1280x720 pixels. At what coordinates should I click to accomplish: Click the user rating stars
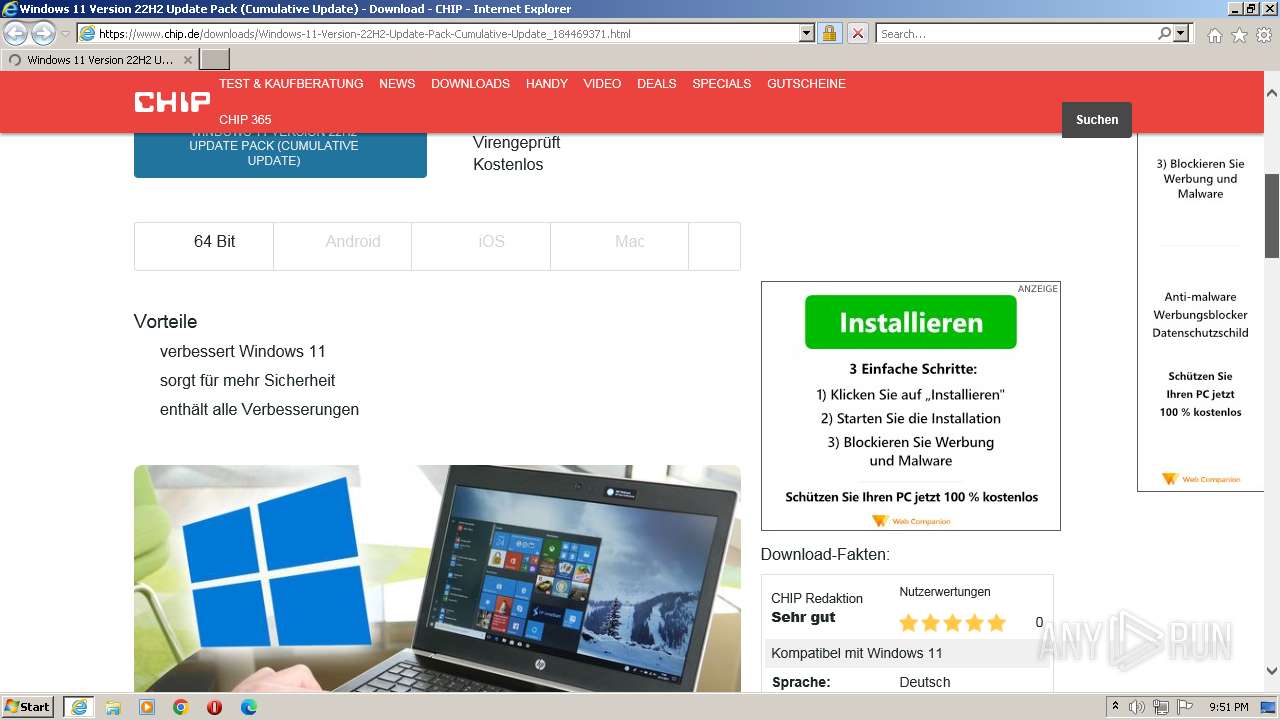coord(952,623)
